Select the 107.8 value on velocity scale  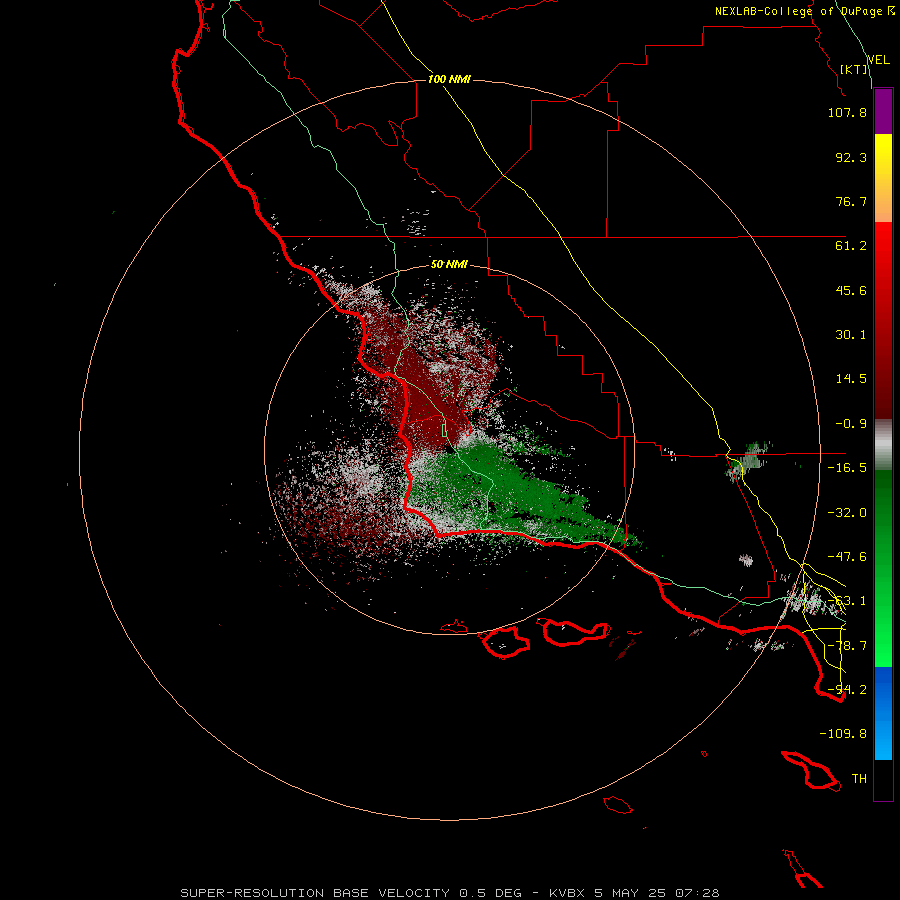(x=847, y=112)
